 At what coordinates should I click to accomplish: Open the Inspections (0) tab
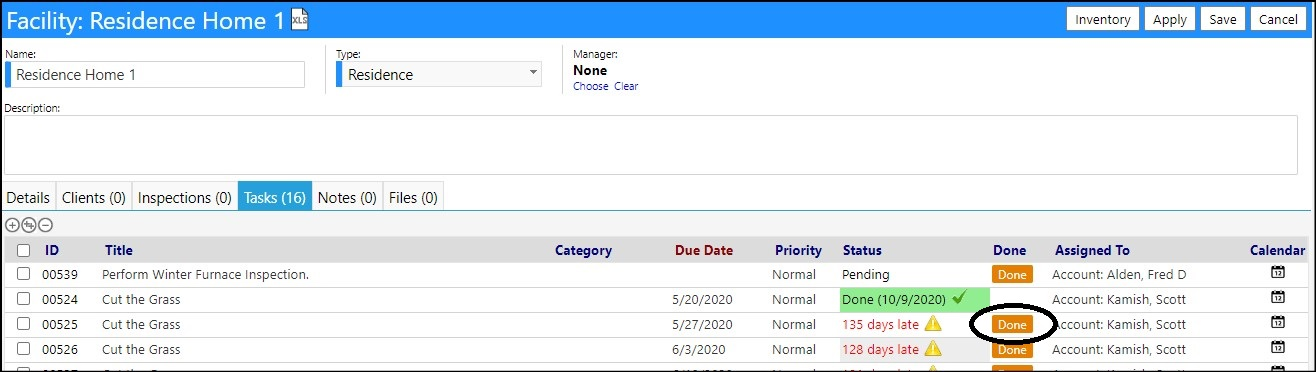(185, 198)
